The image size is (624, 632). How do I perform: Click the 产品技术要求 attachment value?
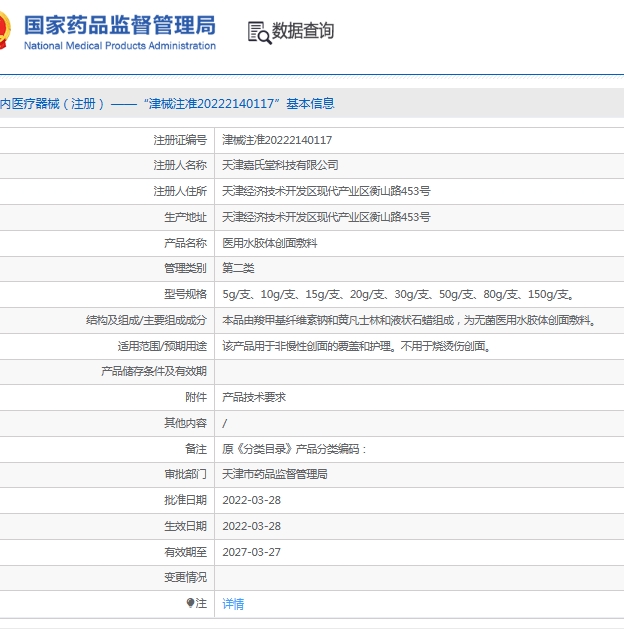254,397
